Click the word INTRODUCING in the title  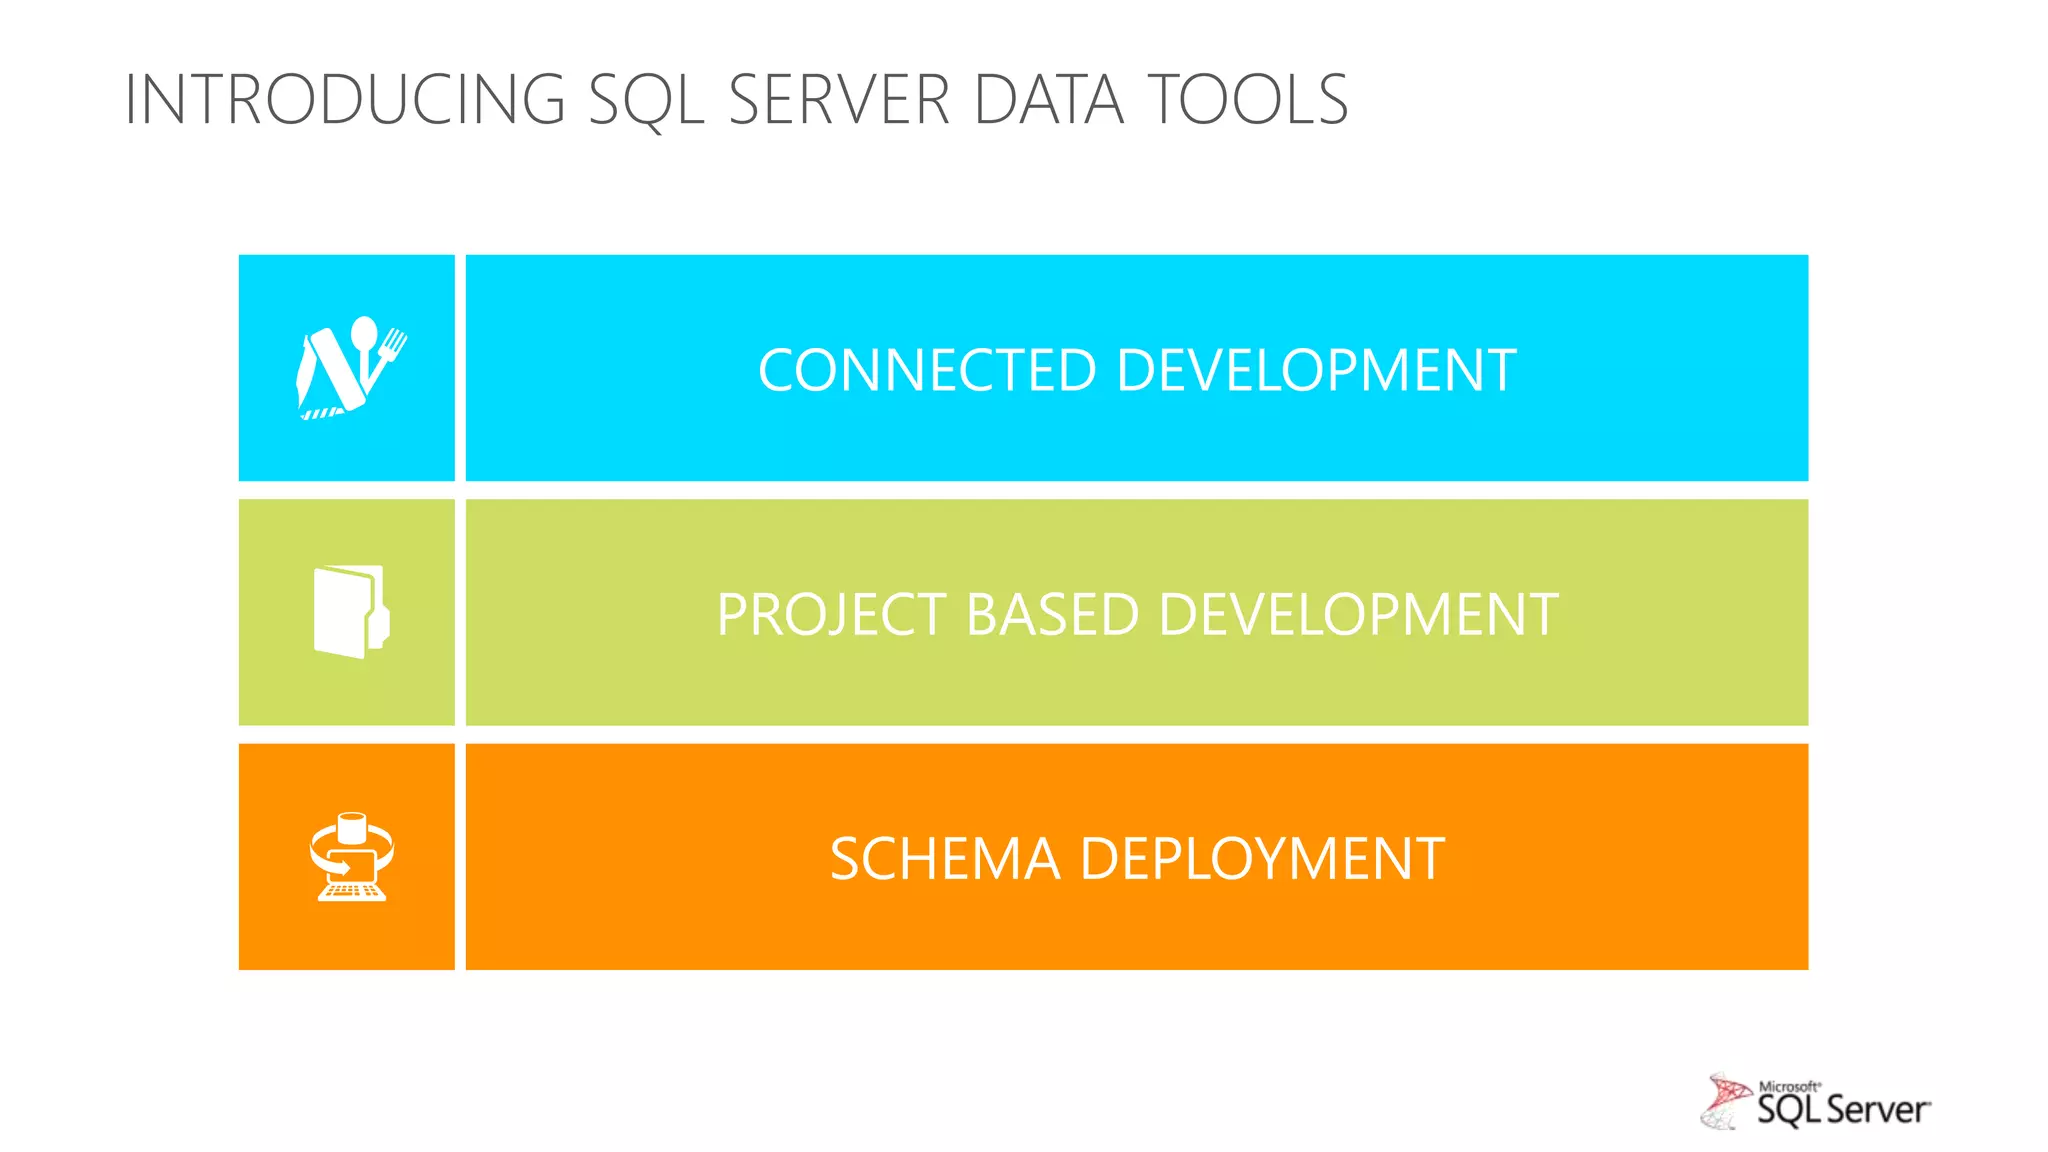click(345, 100)
